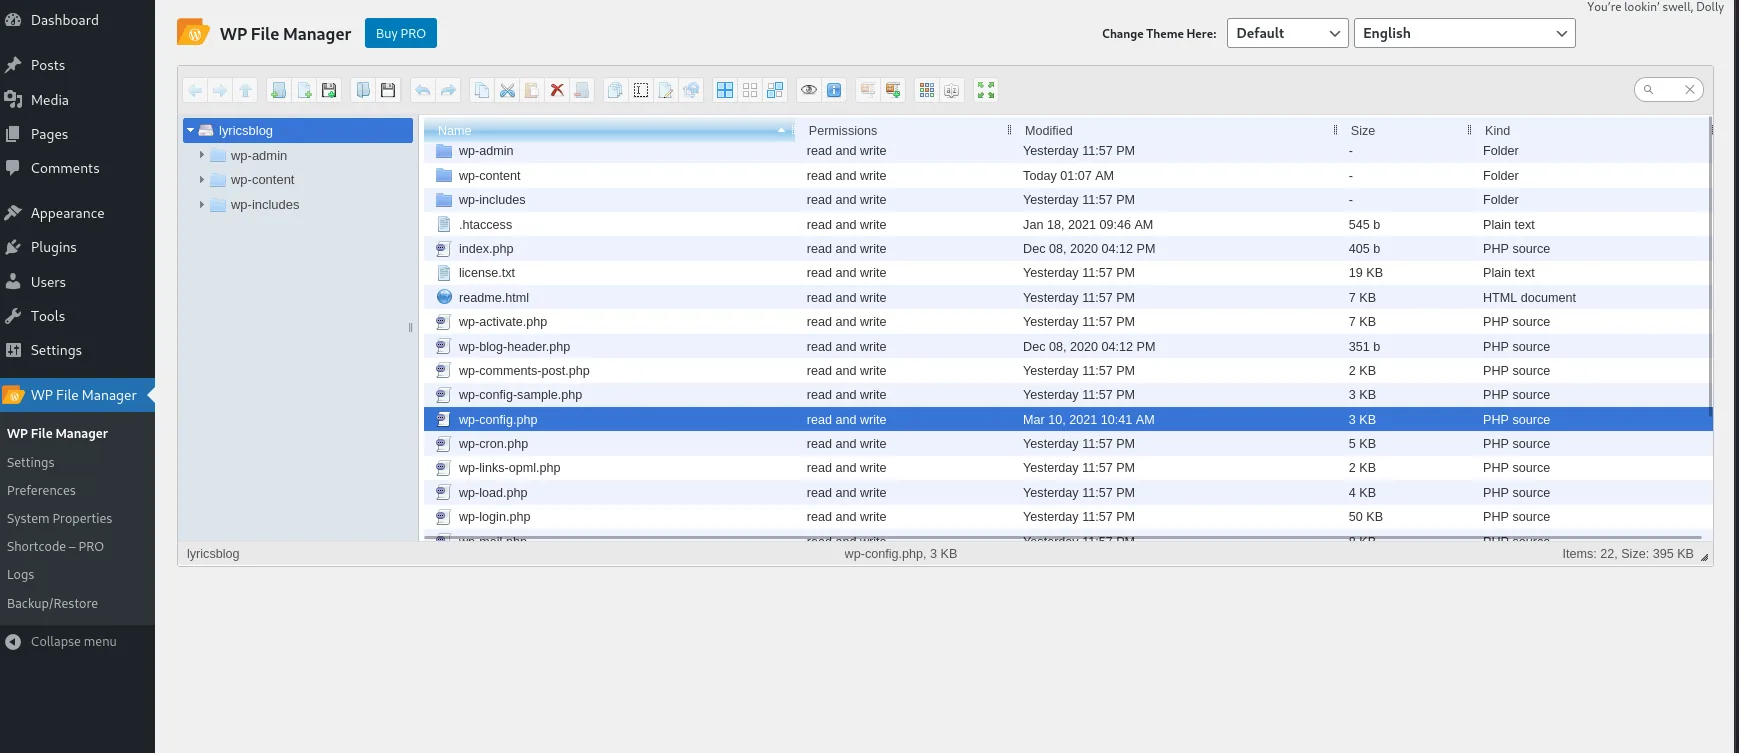Expand the wp-admin tree folder
Screen dimensions: 1739x753
[x=202, y=155]
